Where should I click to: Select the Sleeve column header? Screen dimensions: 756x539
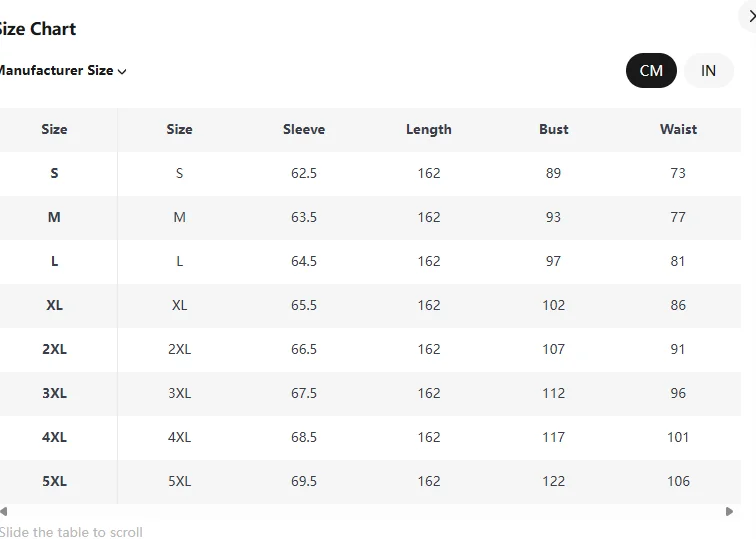tap(304, 129)
